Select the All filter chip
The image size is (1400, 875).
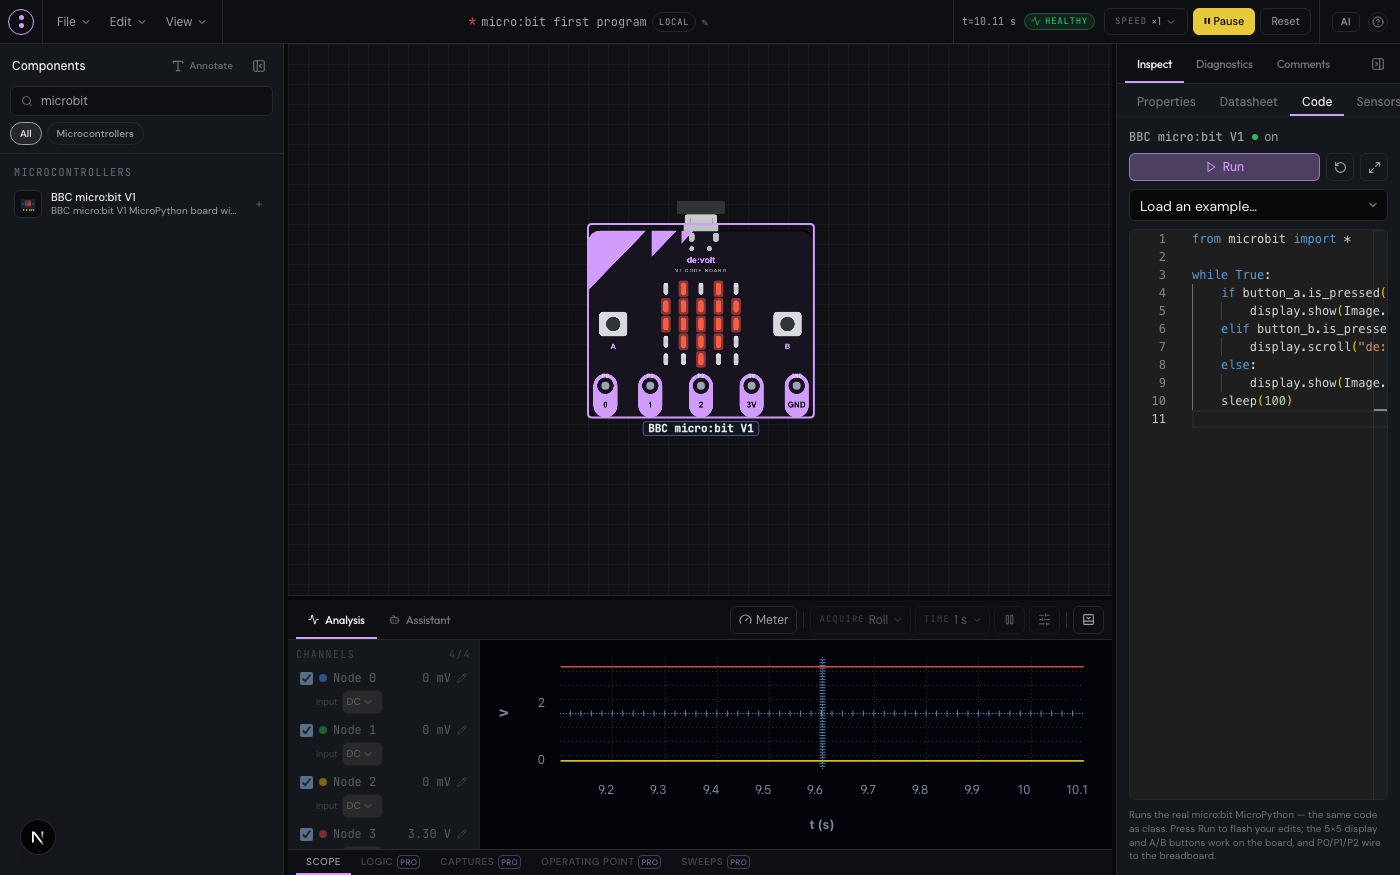(26, 134)
